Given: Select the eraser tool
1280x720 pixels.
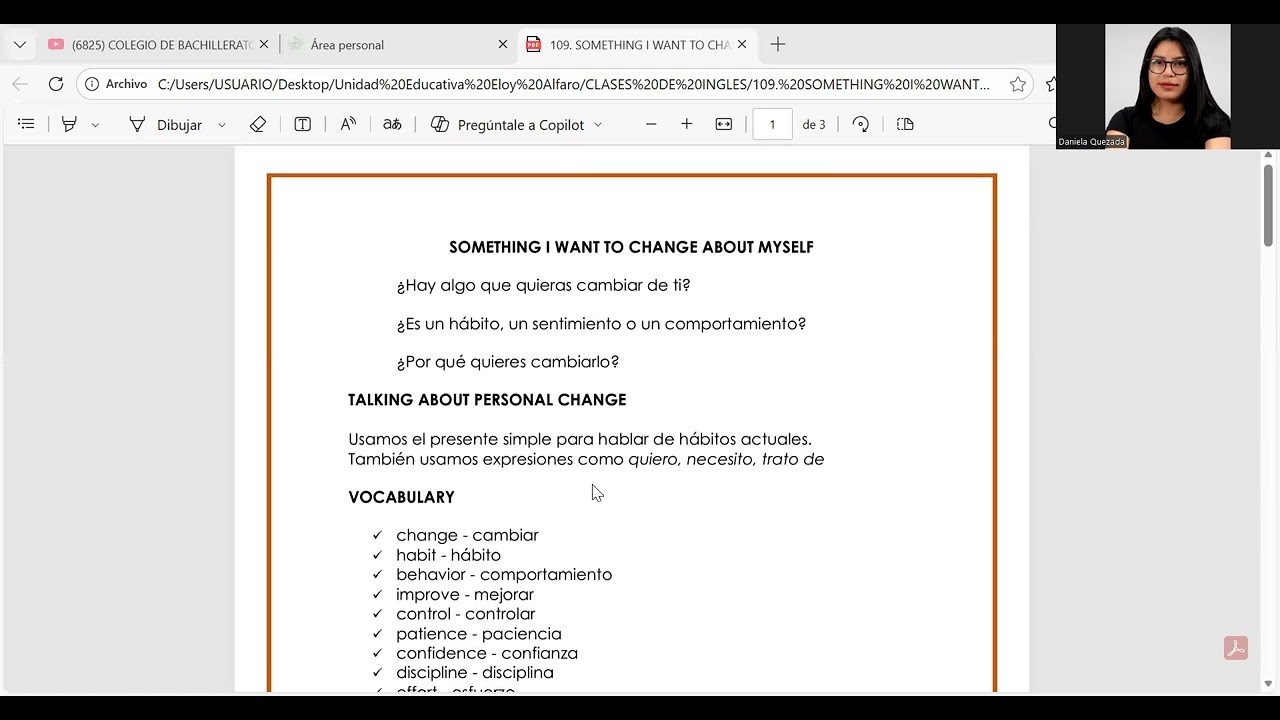Looking at the screenshot, I should coord(258,124).
